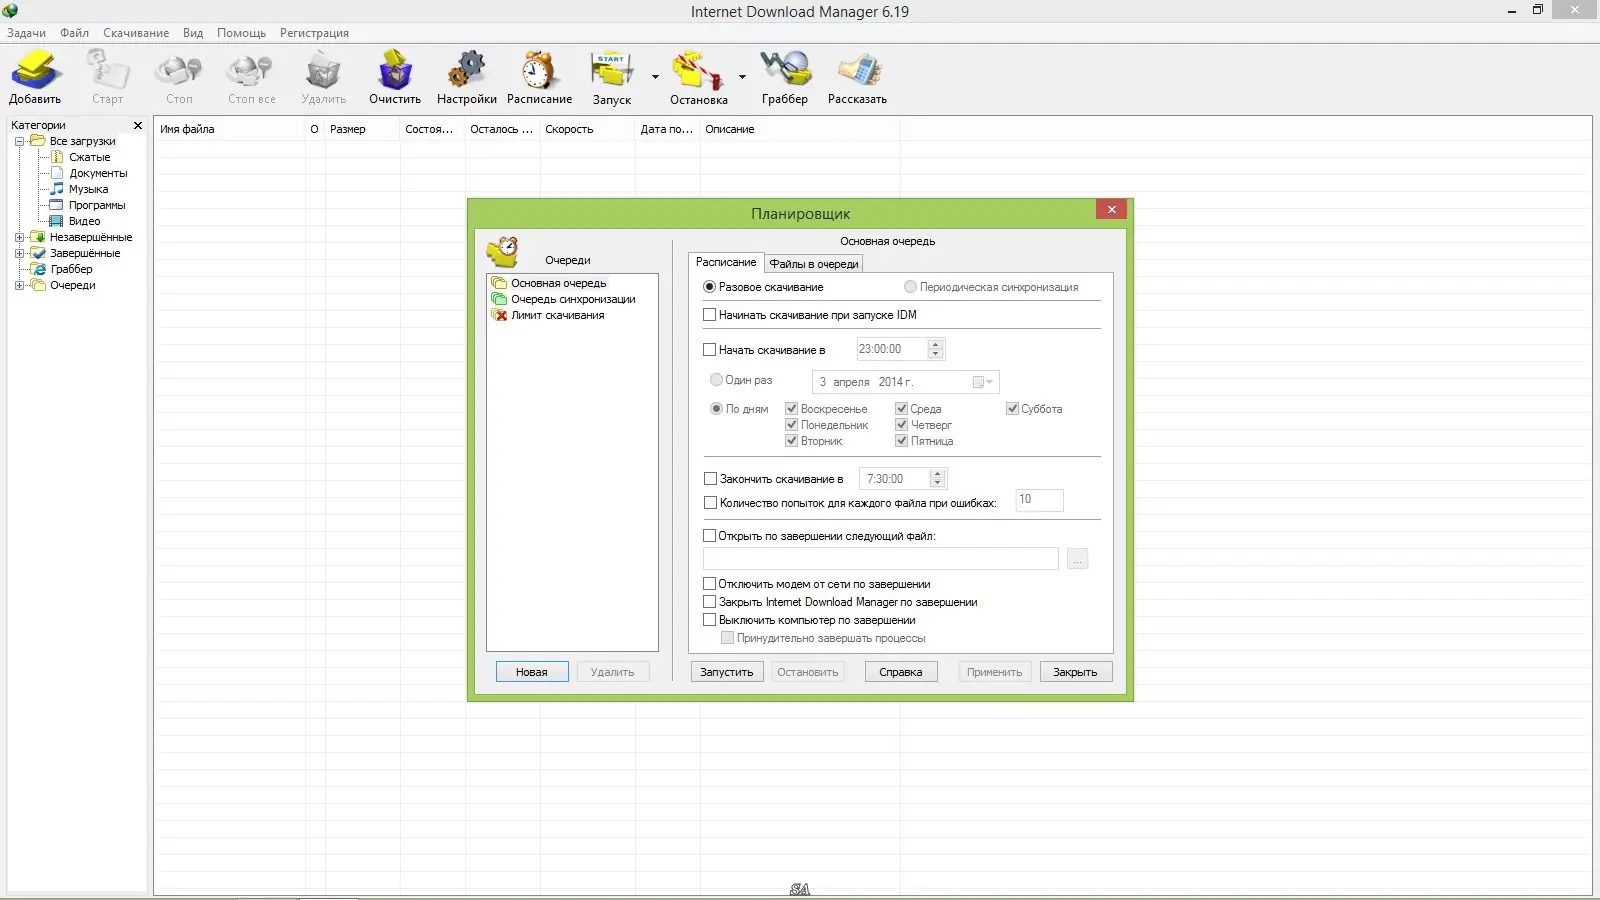Image resolution: width=1600 pixels, height=900 pixels.
Task: Sort downloads by Имя файла column header
Action: click(x=229, y=129)
